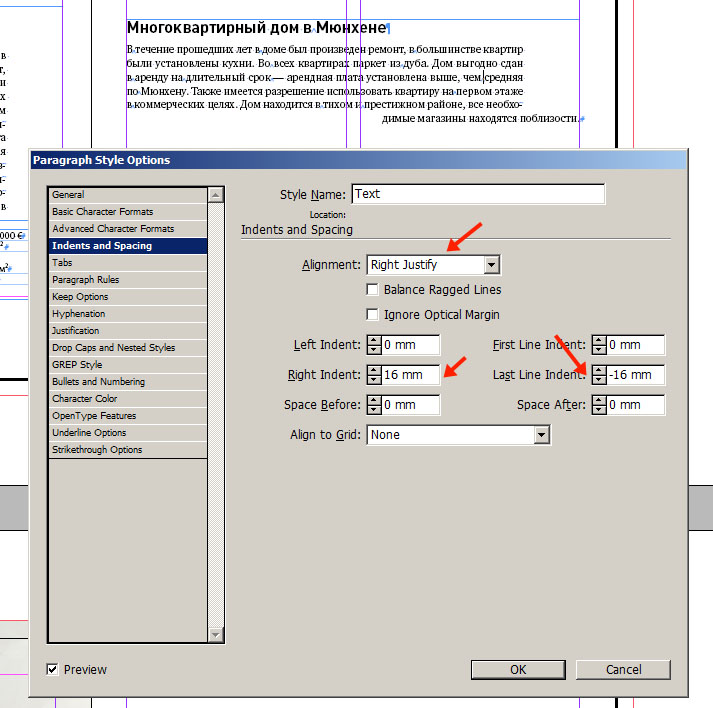
Task: Select Basic Character Formats category
Action: pos(128,212)
